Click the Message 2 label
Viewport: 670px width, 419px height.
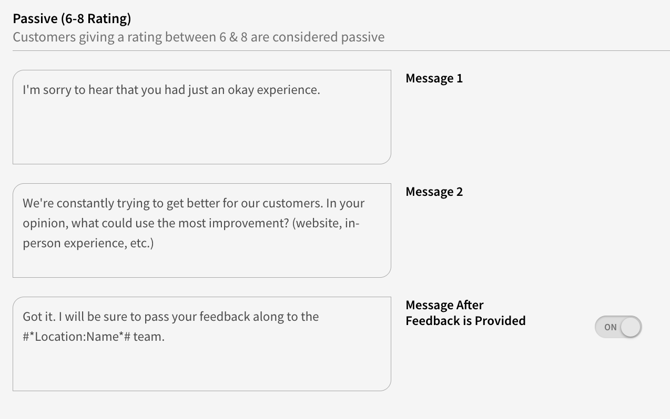click(434, 191)
